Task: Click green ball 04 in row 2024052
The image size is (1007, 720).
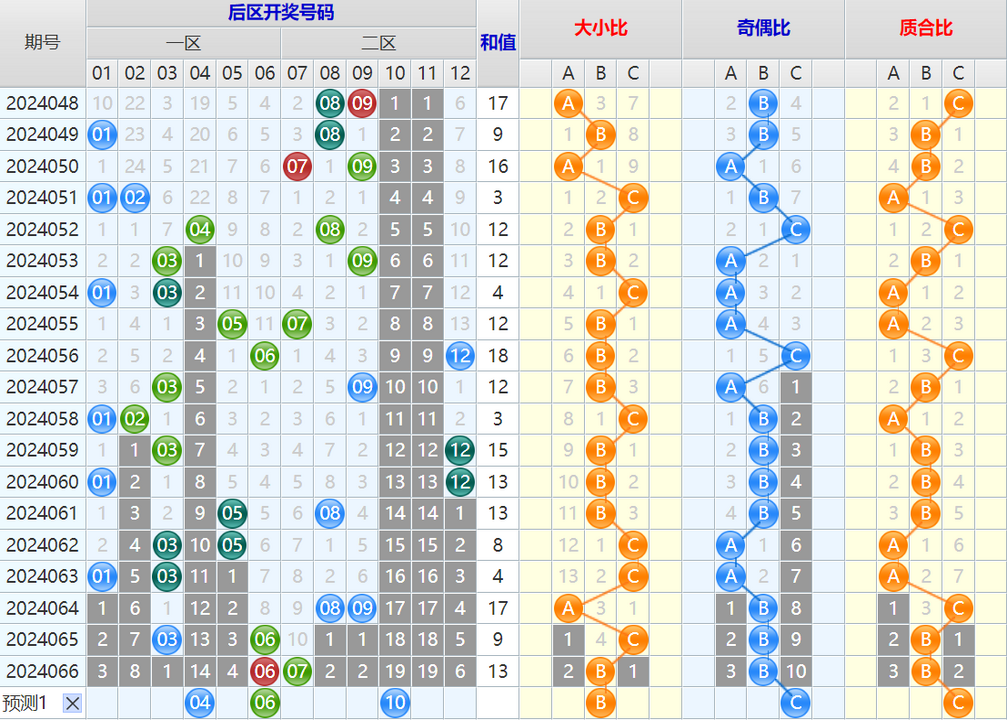Action: 200,229
